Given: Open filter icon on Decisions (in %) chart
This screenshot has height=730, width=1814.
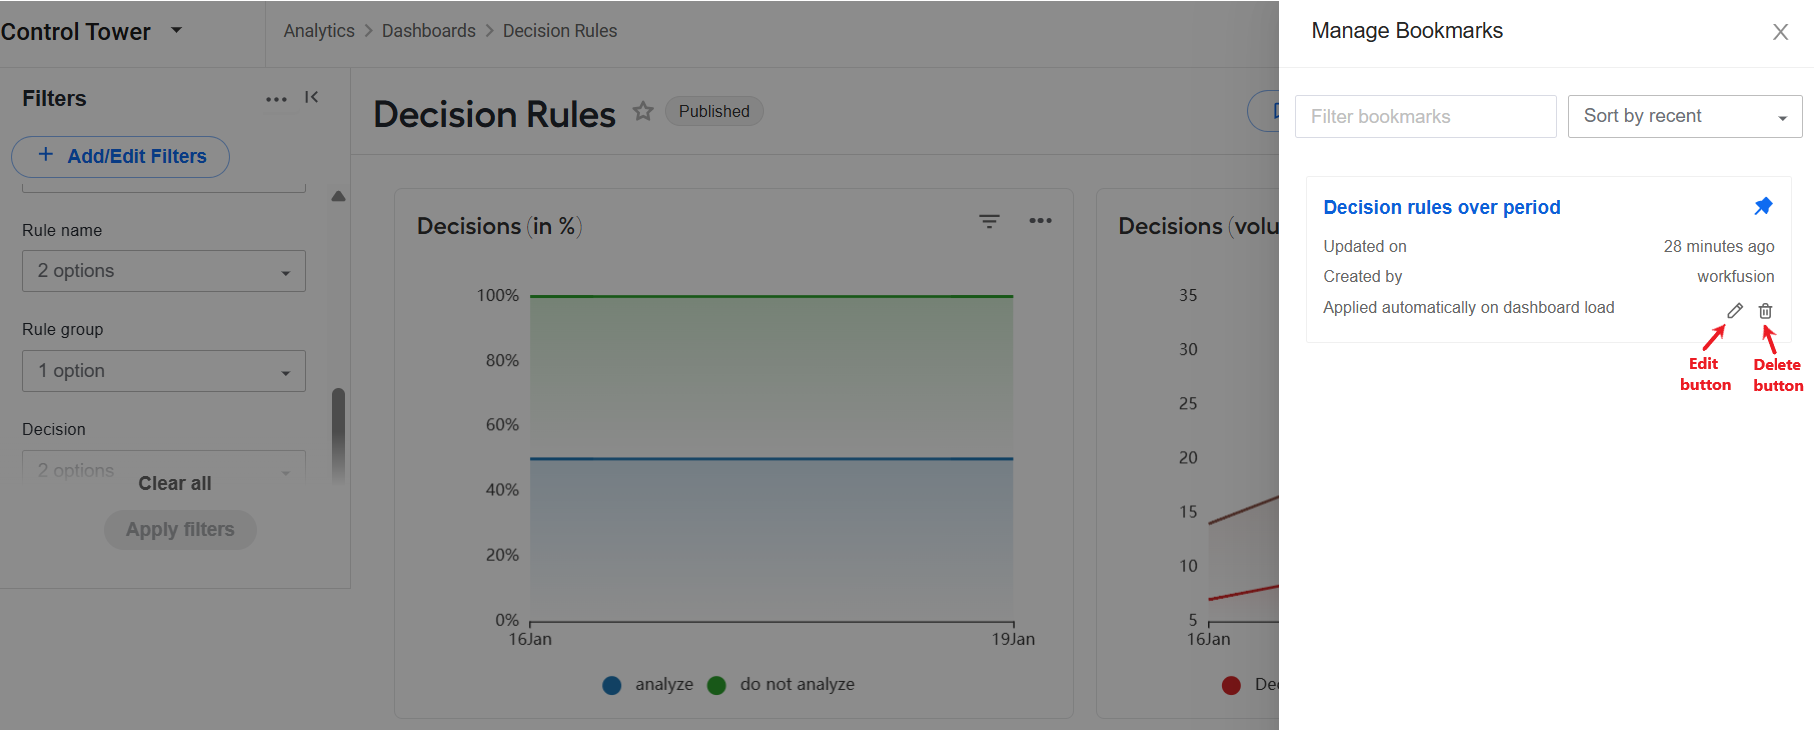Looking at the screenshot, I should pos(989,221).
